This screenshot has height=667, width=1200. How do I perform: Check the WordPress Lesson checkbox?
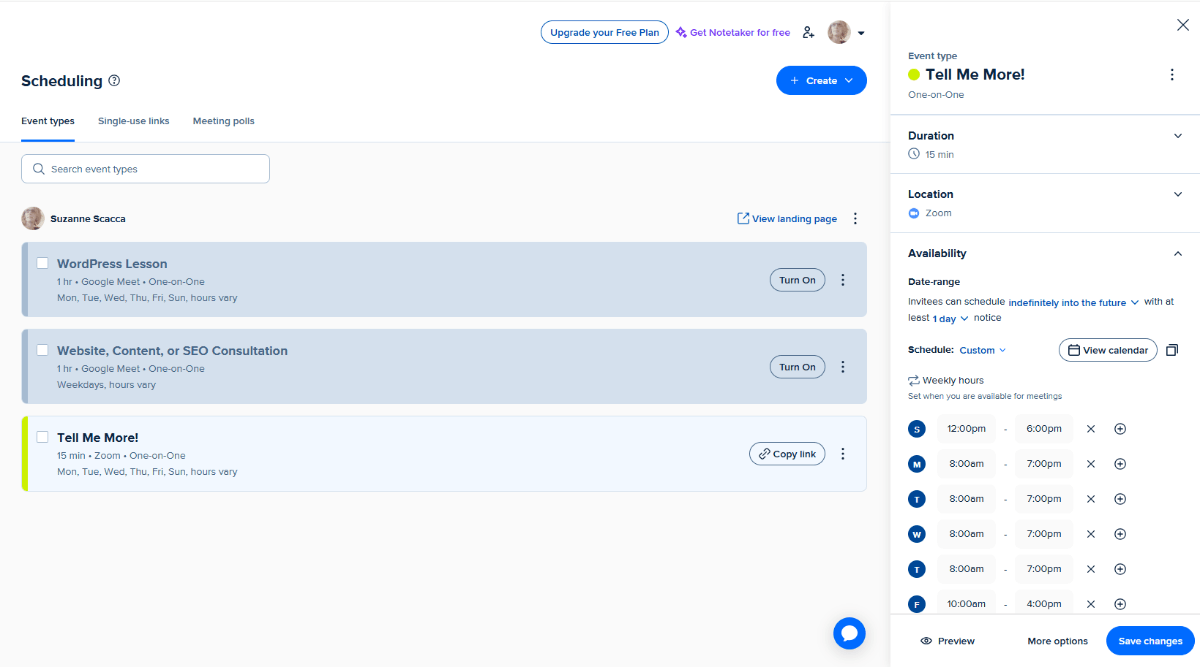click(43, 264)
